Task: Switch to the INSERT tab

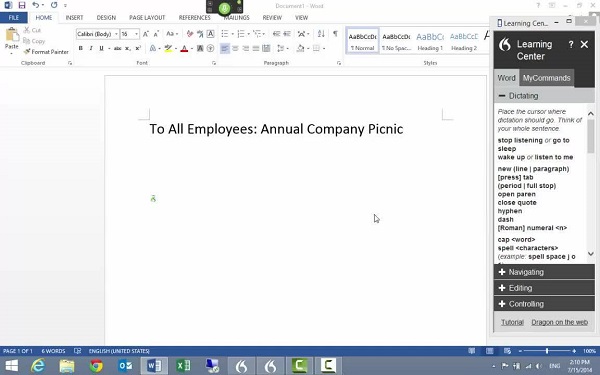Action: pyautogui.click(x=74, y=18)
